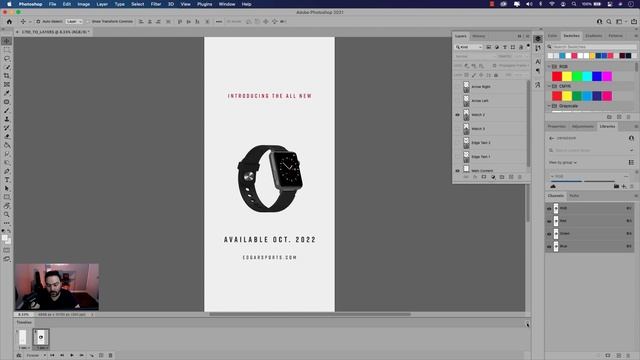The width and height of the screenshot is (640, 360).
Task: Go to first frame in timeline
Action: [x=52, y=356]
